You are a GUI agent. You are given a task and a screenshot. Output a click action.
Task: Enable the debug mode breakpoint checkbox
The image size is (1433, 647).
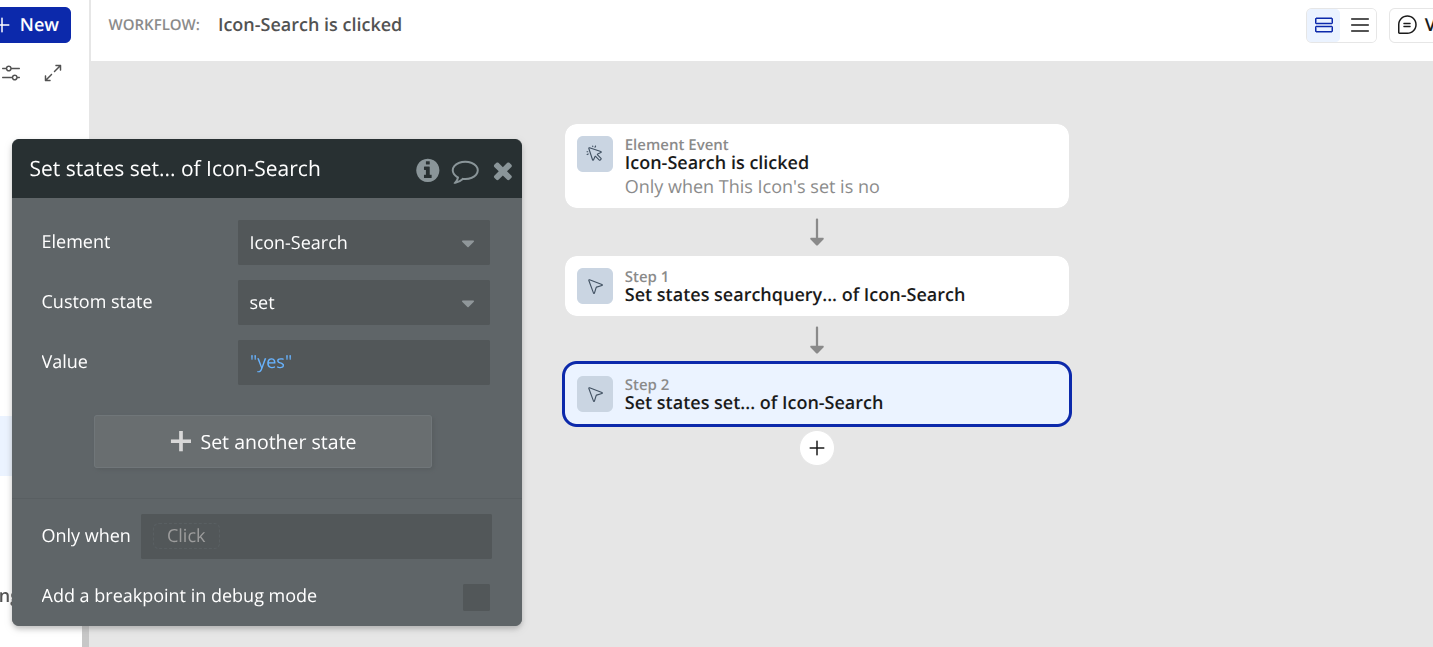[x=476, y=597]
